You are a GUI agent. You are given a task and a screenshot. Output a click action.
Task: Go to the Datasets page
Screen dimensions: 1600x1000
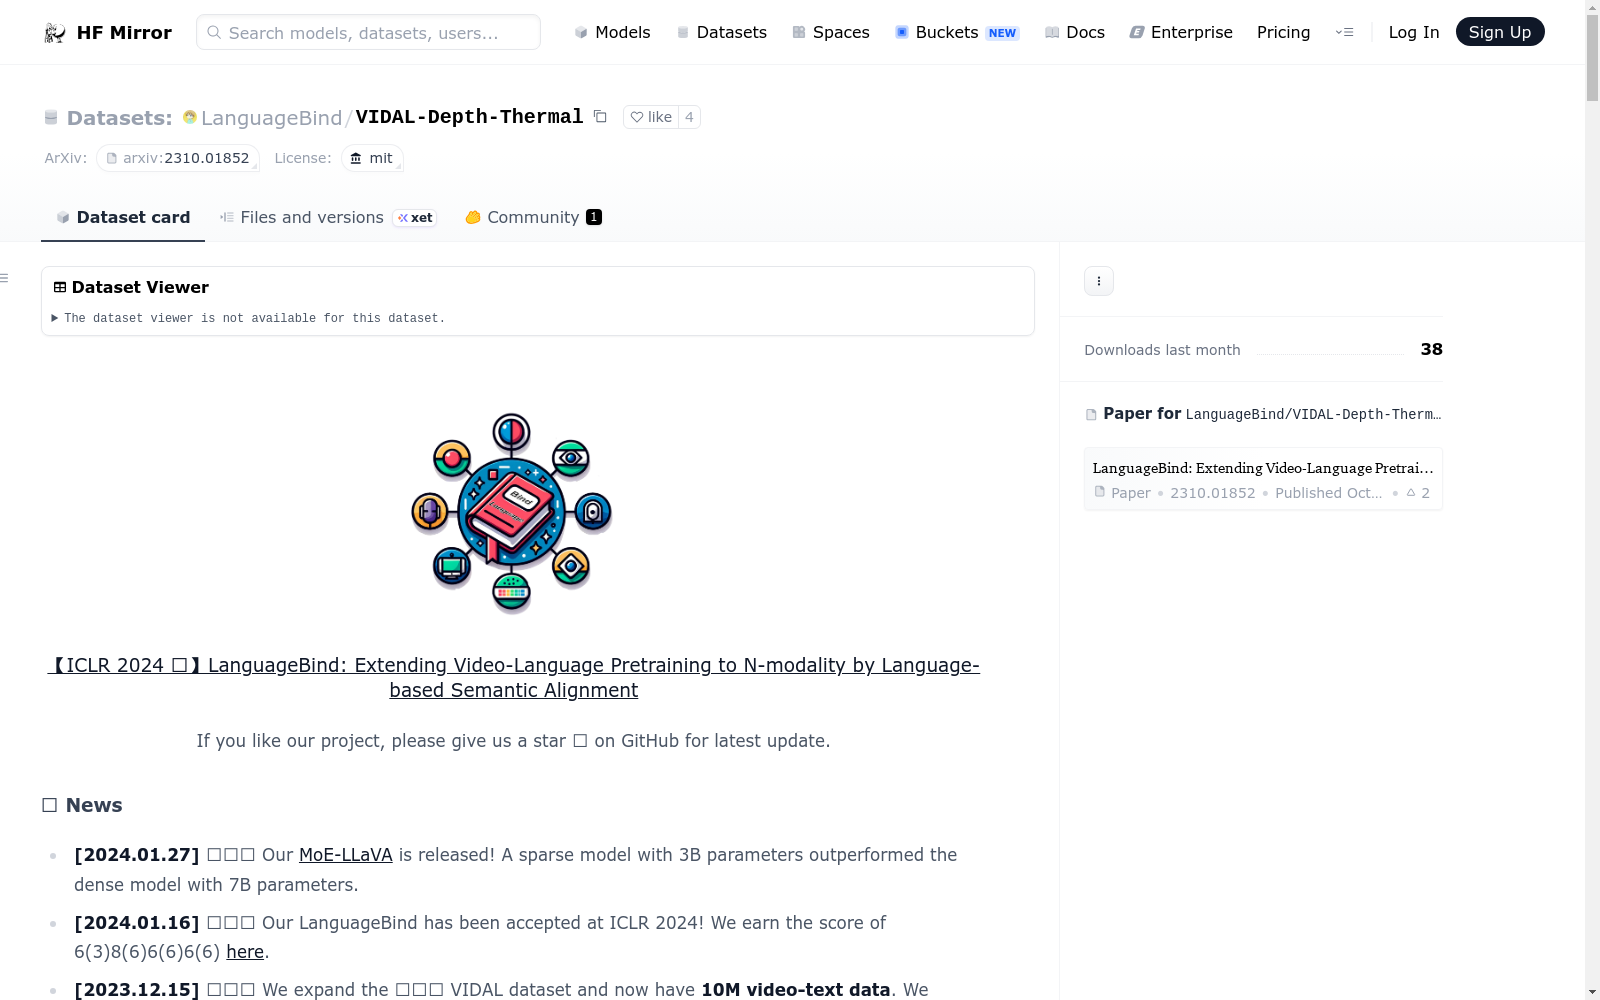point(722,32)
